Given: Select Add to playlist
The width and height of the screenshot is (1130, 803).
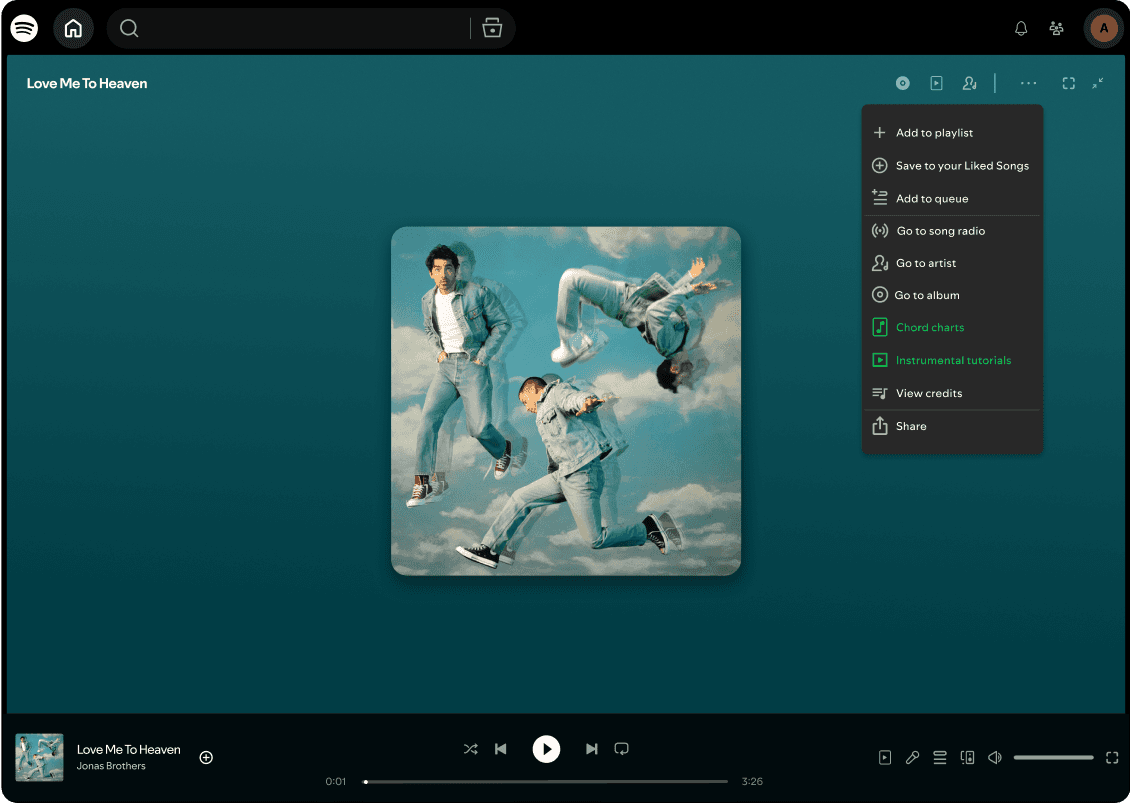Looking at the screenshot, I should (x=952, y=133).
